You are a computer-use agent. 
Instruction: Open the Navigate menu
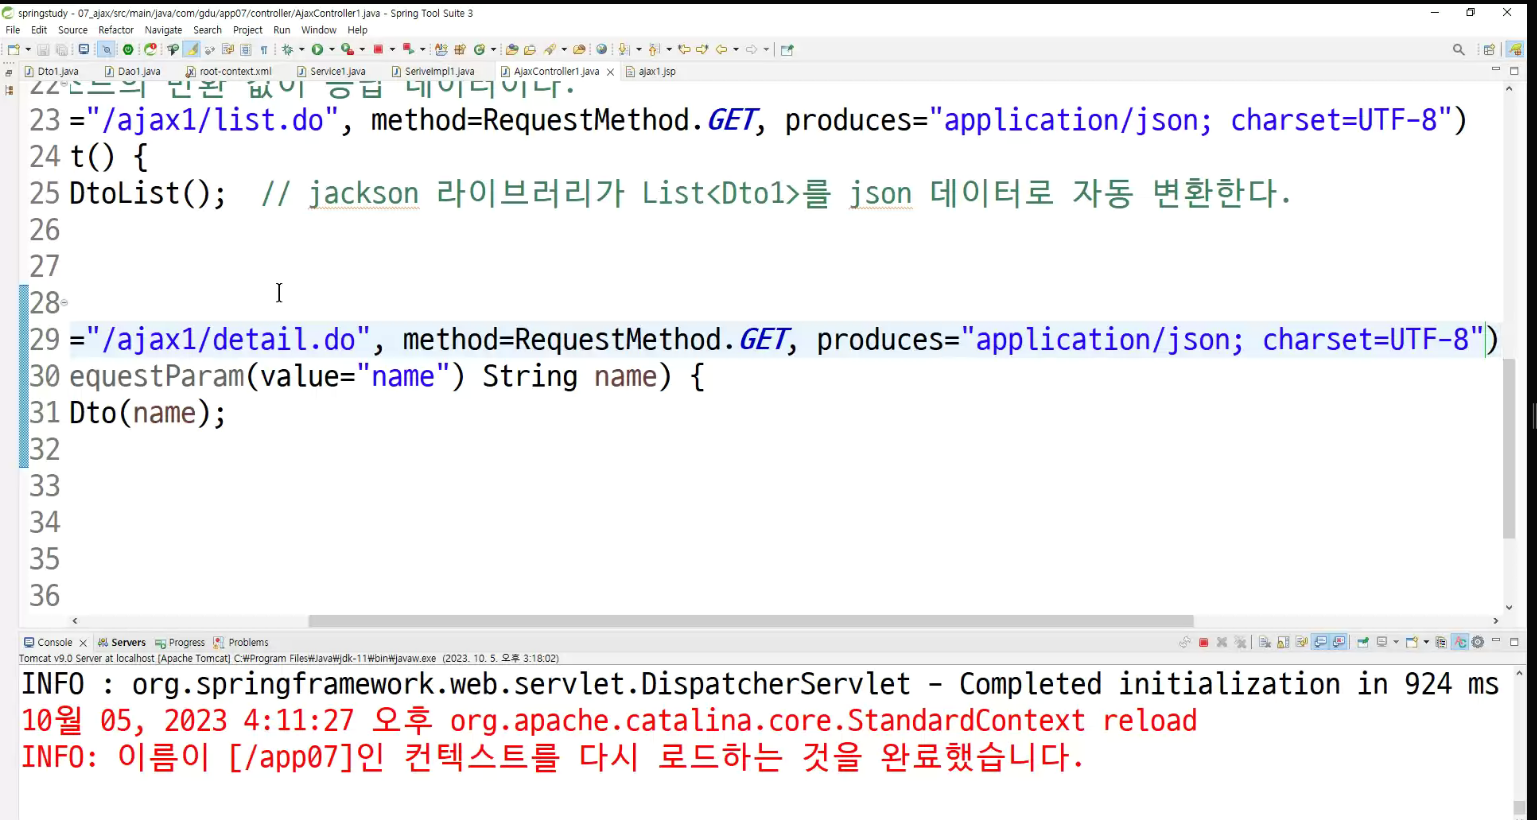163,30
